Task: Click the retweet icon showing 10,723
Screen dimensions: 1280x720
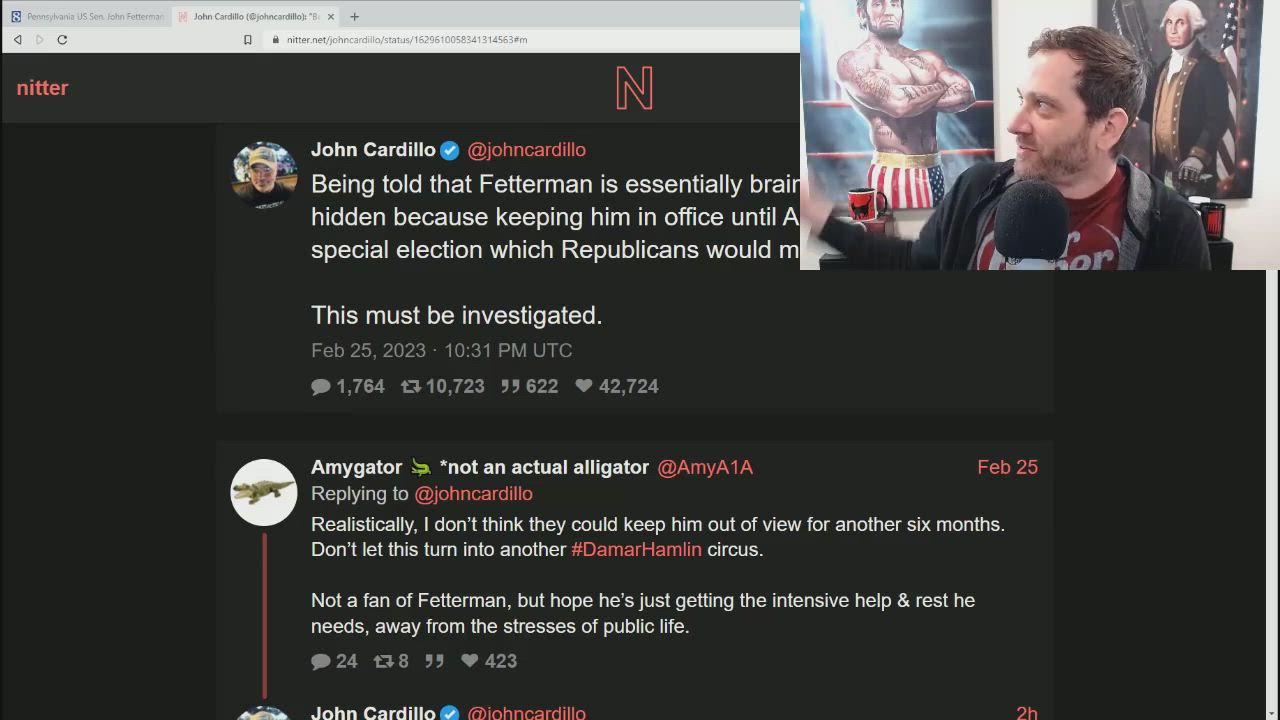Action: 410,386
